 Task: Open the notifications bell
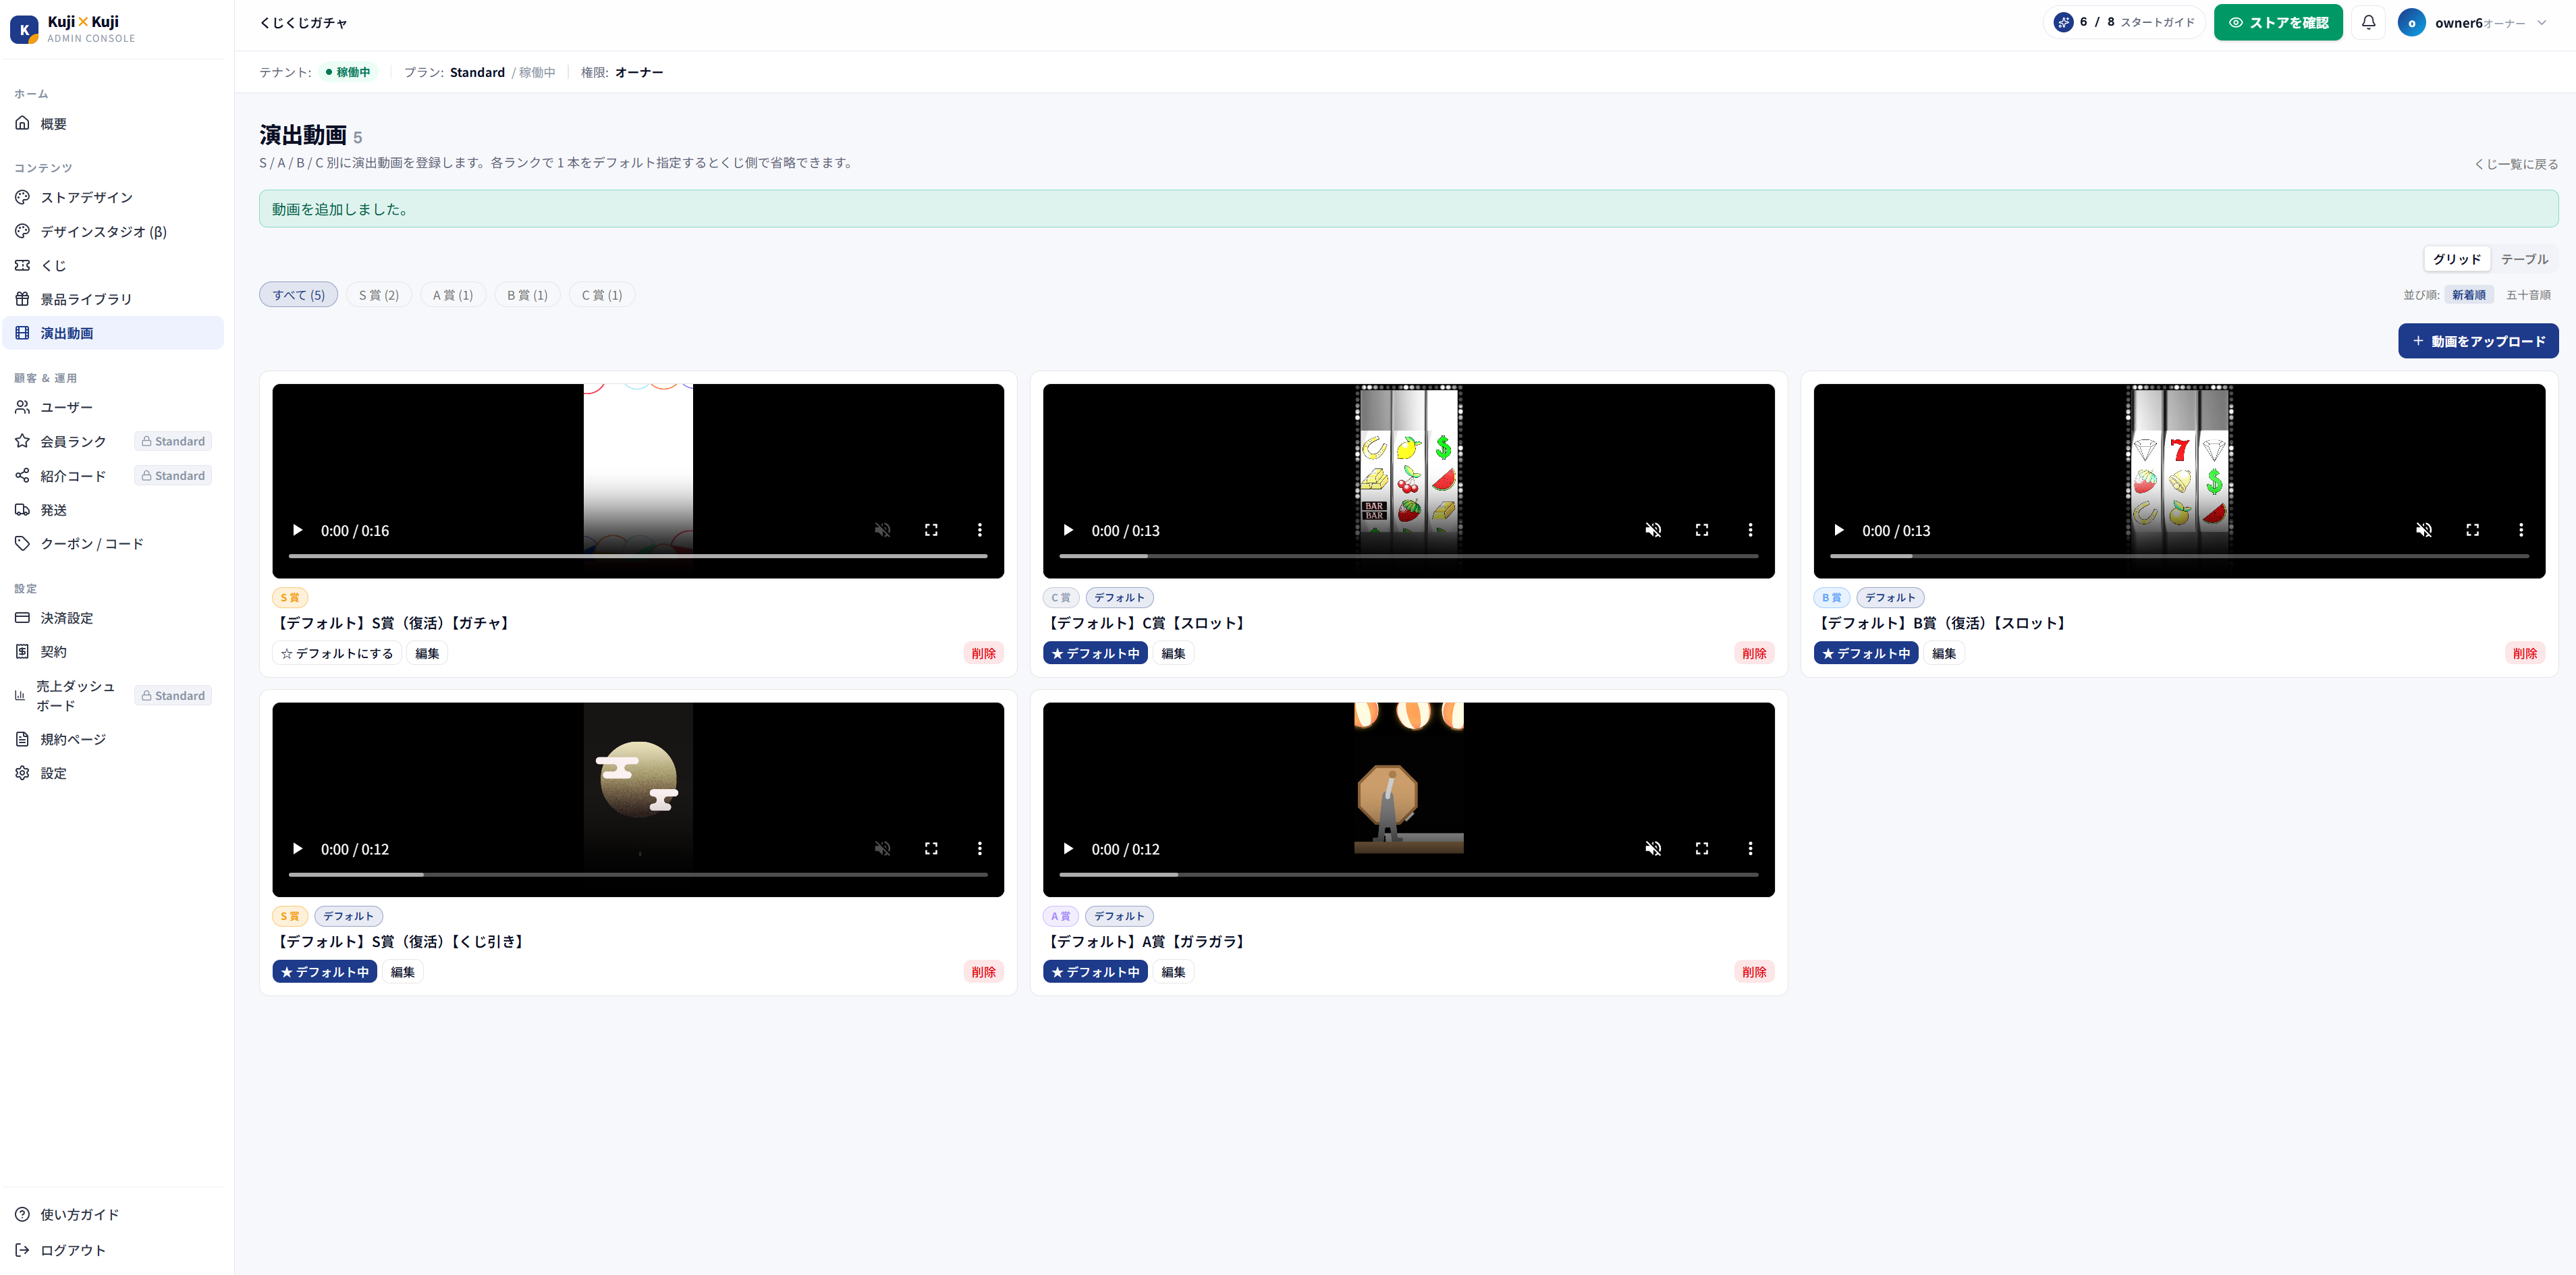2369,22
